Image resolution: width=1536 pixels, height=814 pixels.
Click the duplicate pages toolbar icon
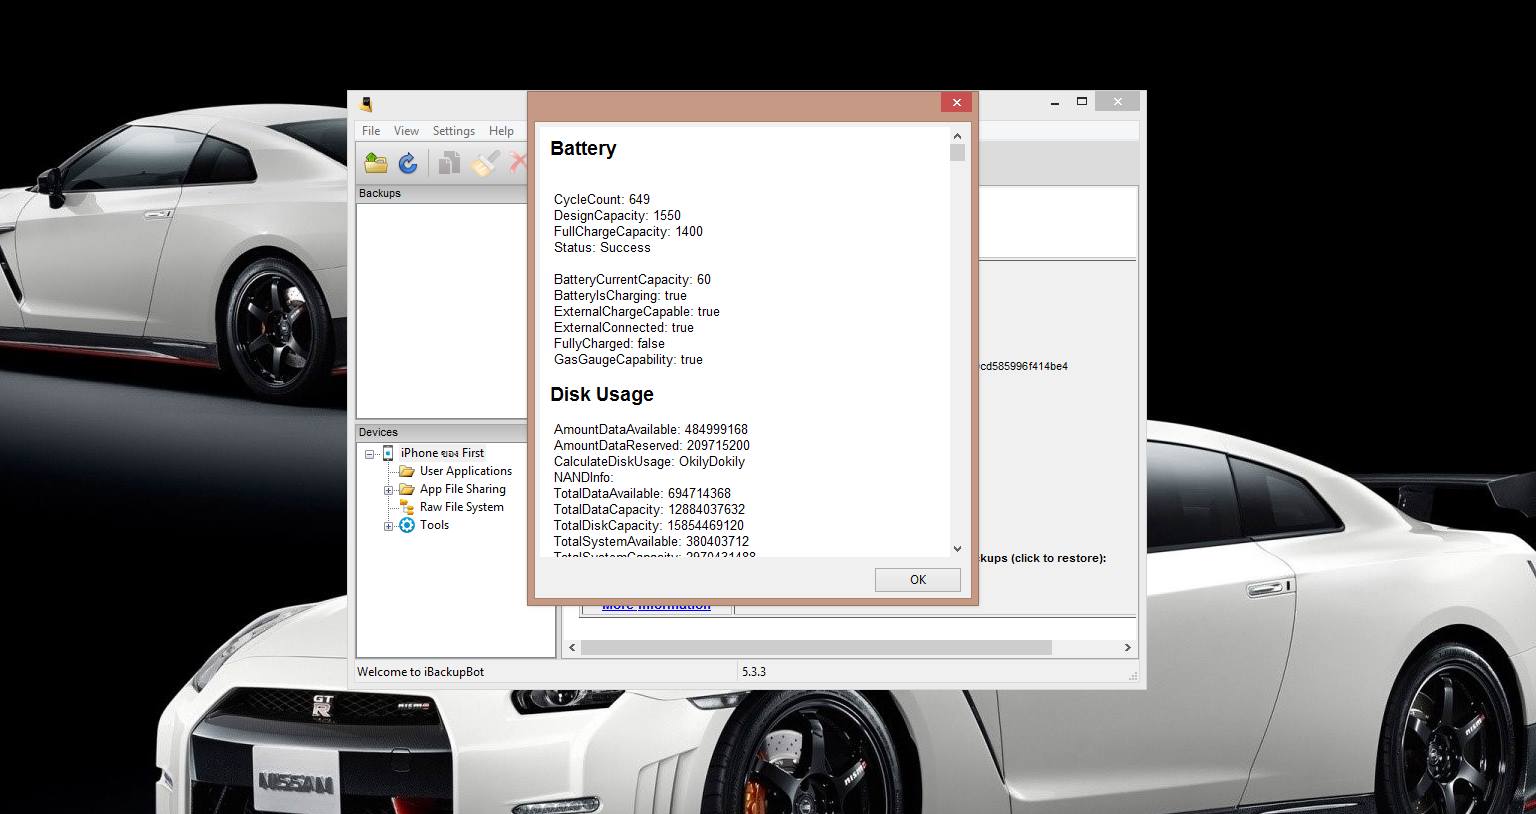(450, 163)
